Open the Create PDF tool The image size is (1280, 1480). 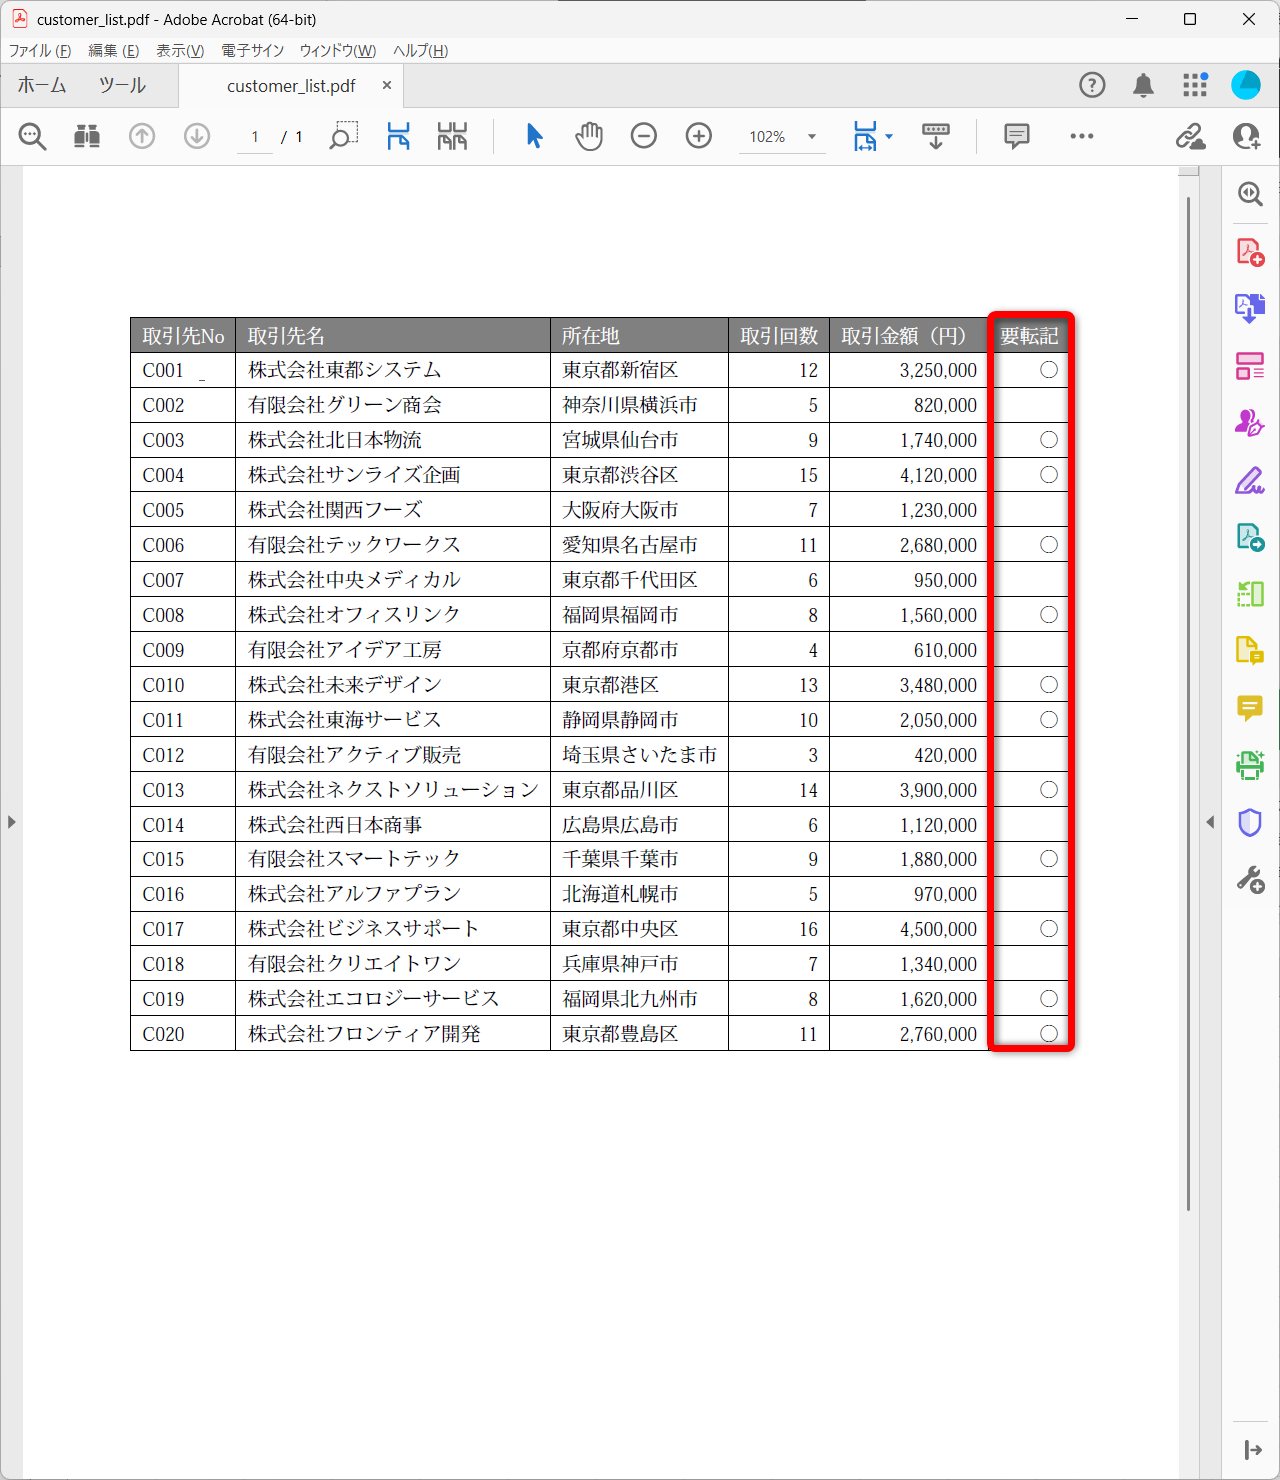click(x=1249, y=252)
